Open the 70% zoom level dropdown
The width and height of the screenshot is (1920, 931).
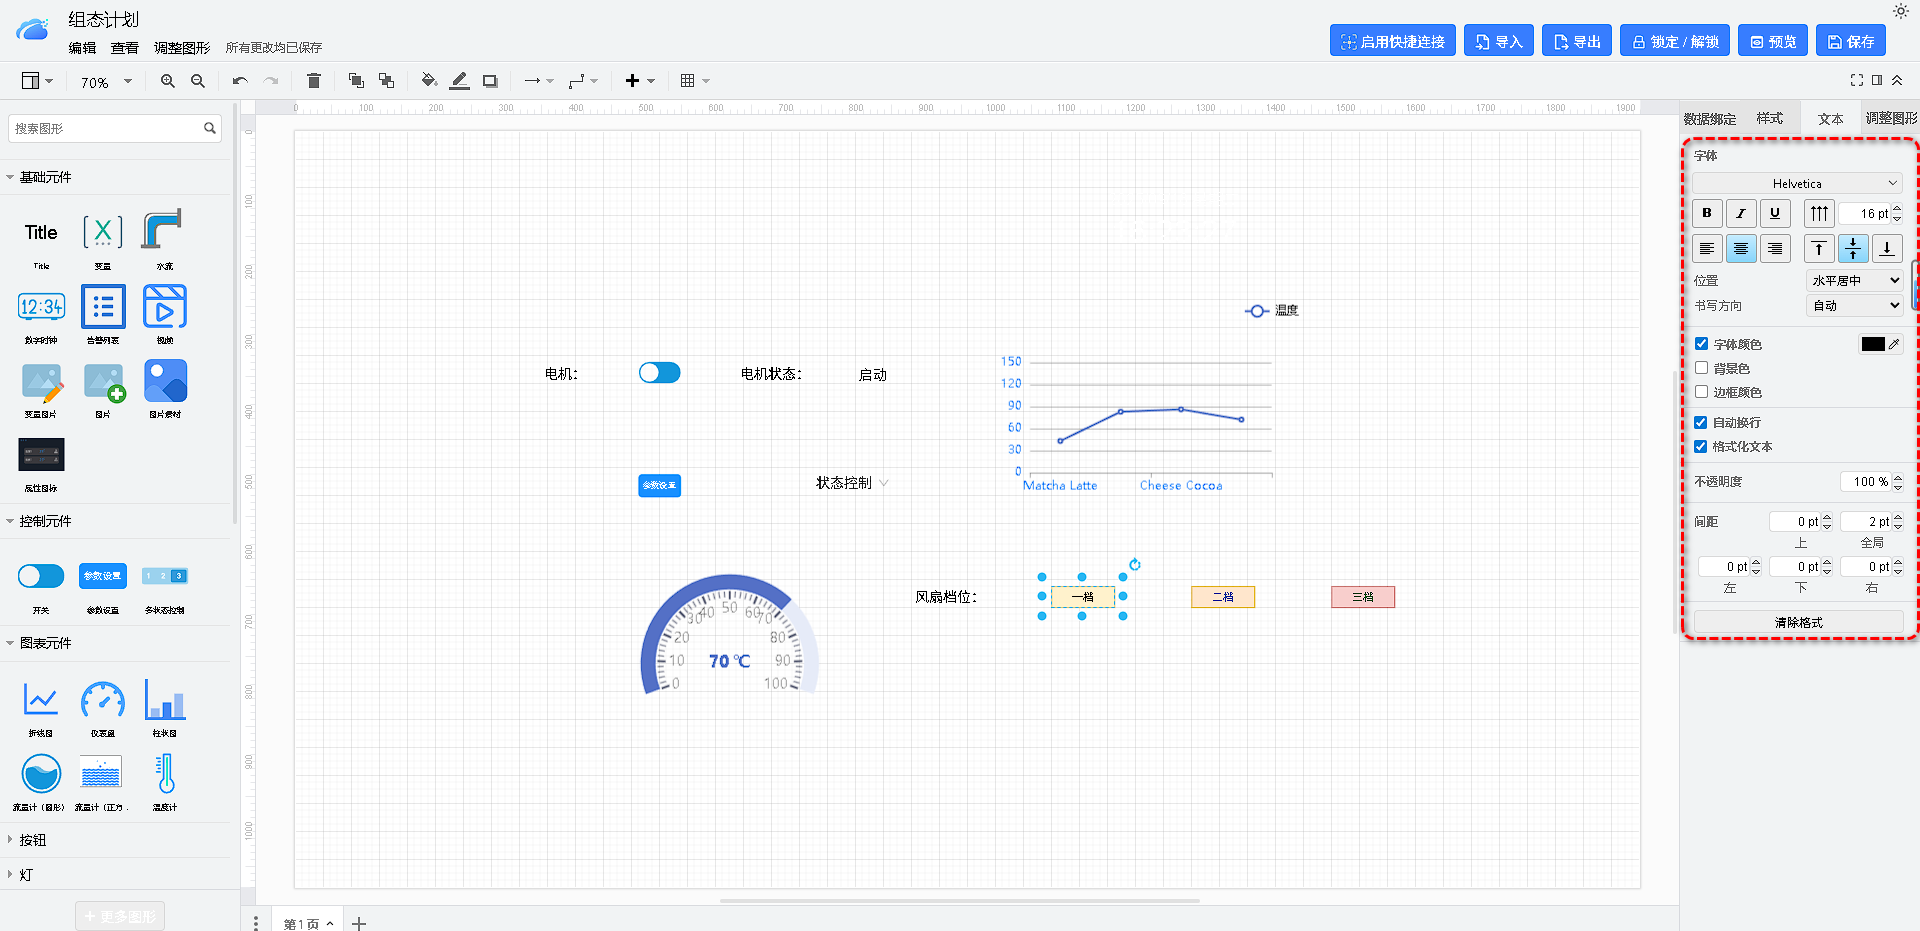pyautogui.click(x=106, y=82)
